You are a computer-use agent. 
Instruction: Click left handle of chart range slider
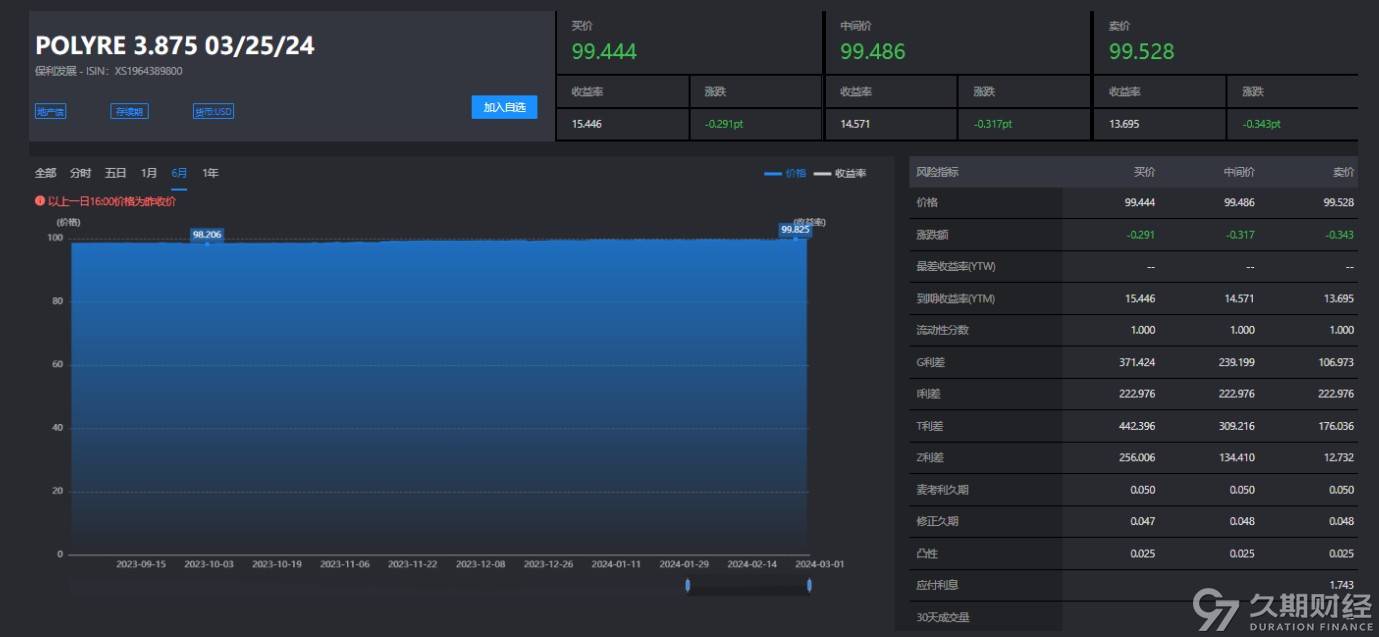tap(687, 585)
